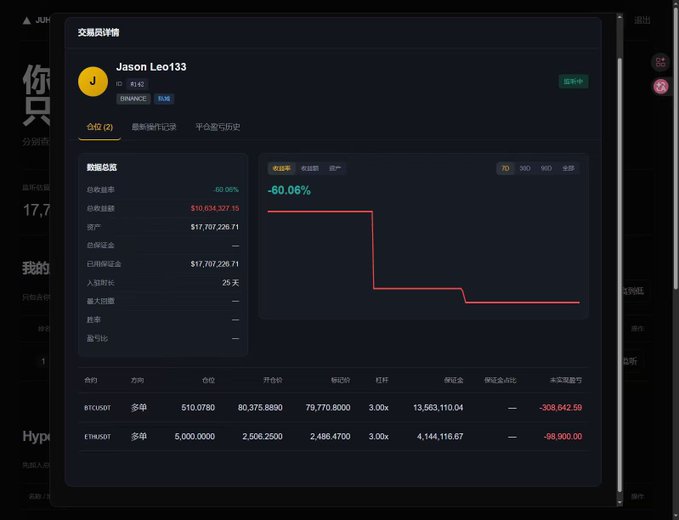Click the 开仓价 column header
Screen dimensions: 679x520
click(x=272, y=380)
